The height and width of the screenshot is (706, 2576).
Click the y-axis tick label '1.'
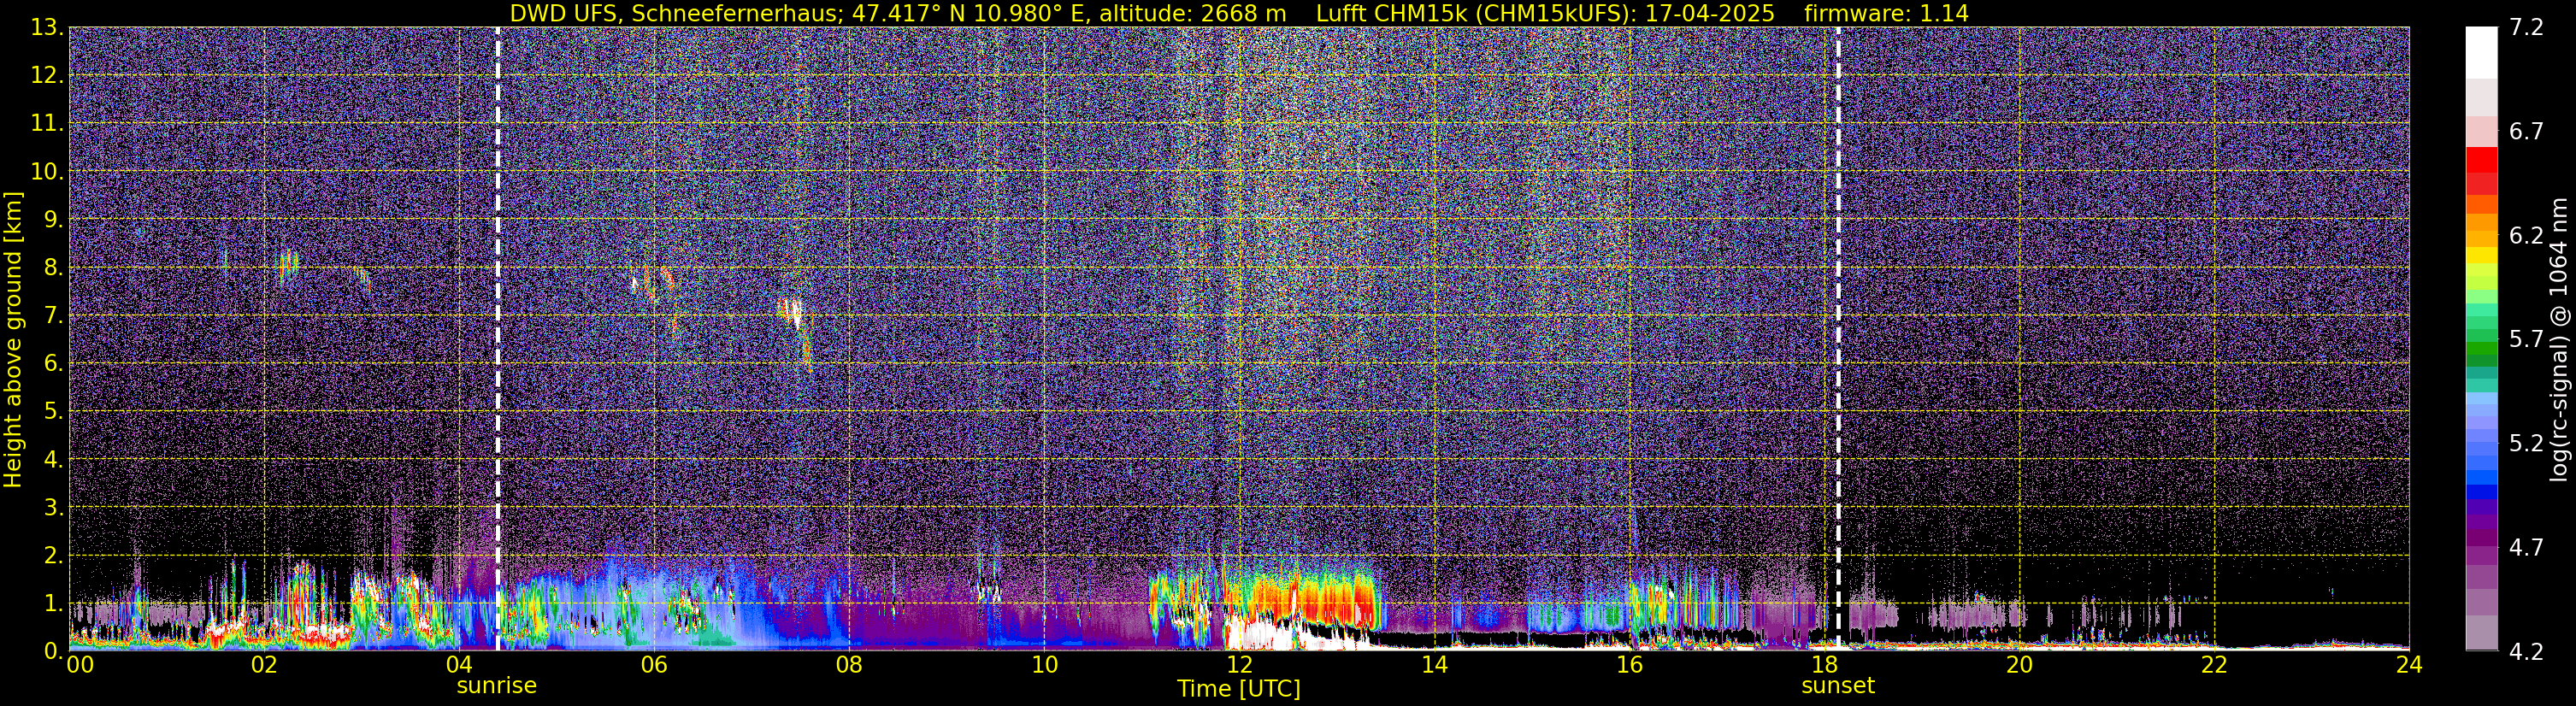(53, 603)
